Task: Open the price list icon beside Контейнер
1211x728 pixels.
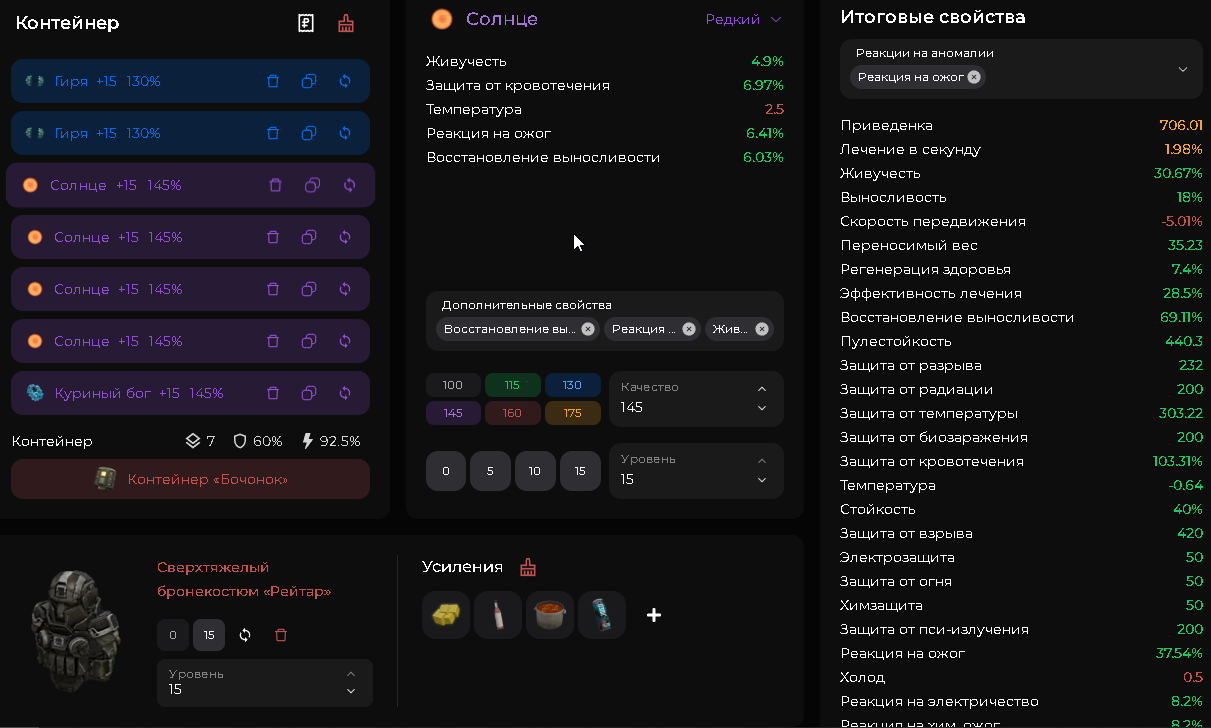Action: coord(307,23)
